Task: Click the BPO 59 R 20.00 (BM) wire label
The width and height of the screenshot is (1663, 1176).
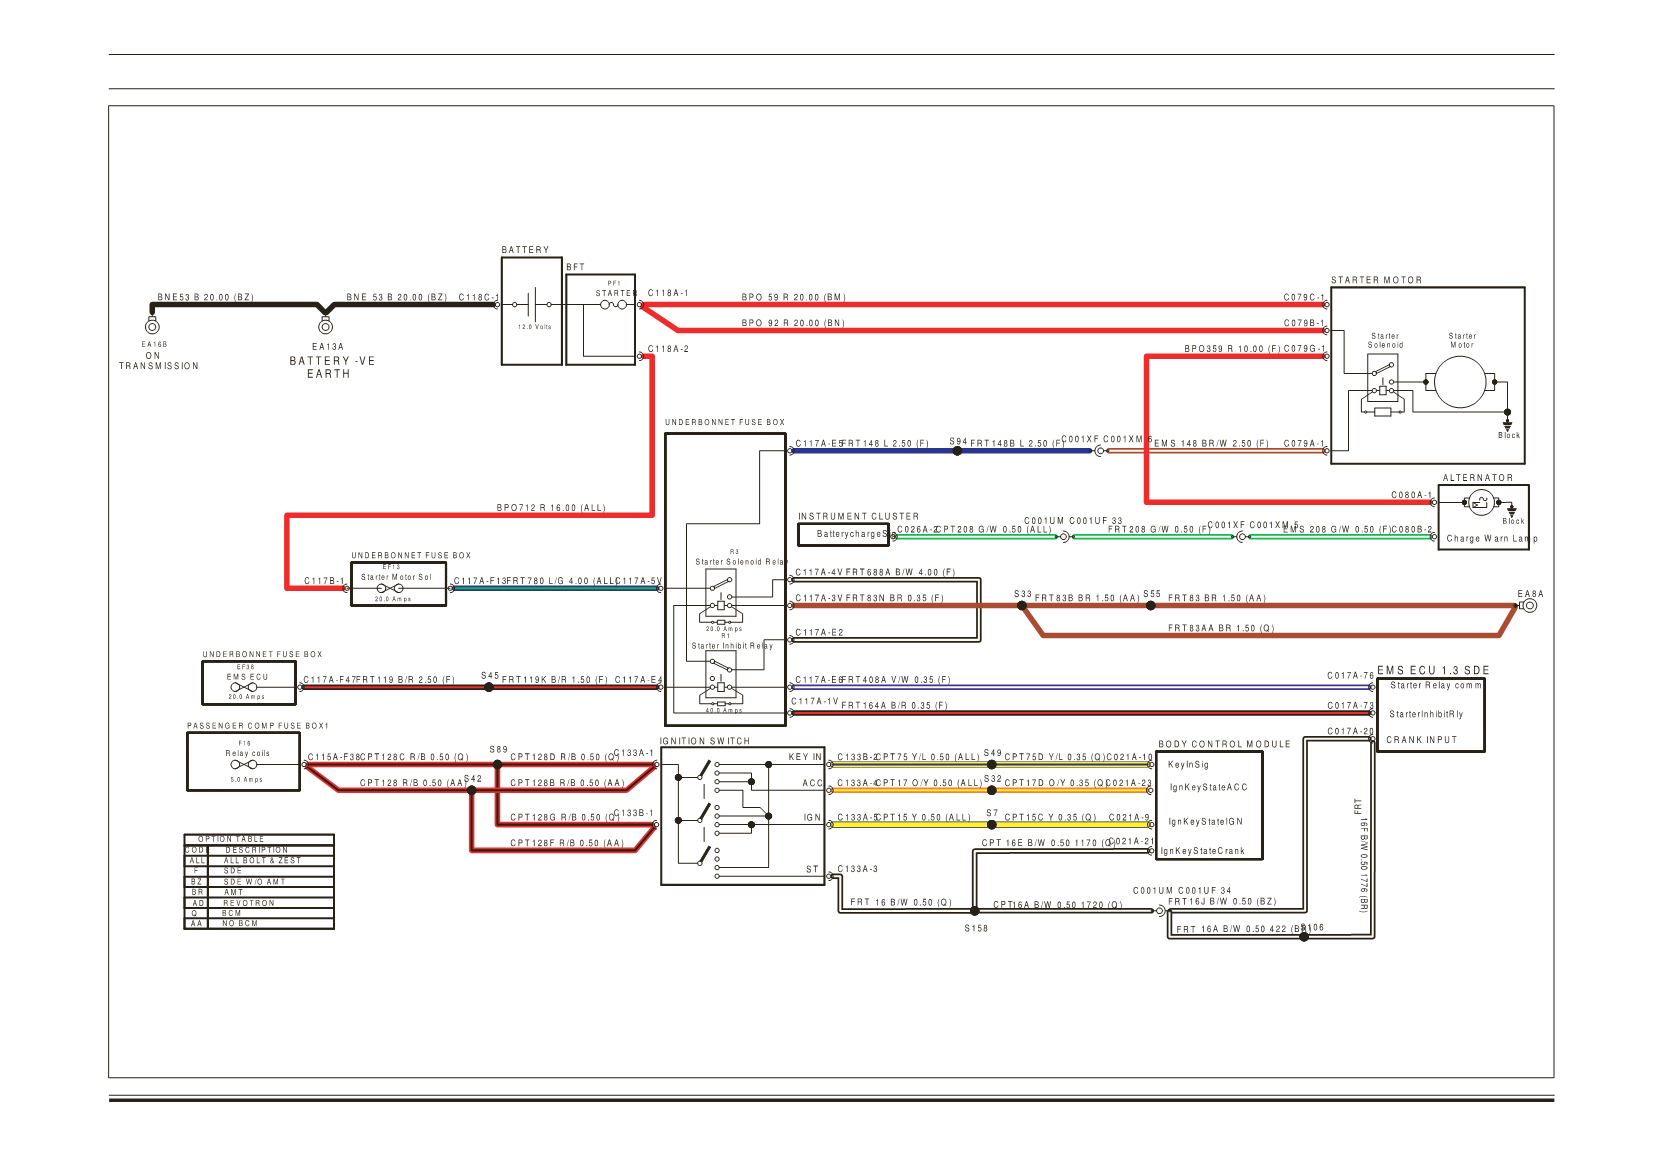Action: (793, 298)
